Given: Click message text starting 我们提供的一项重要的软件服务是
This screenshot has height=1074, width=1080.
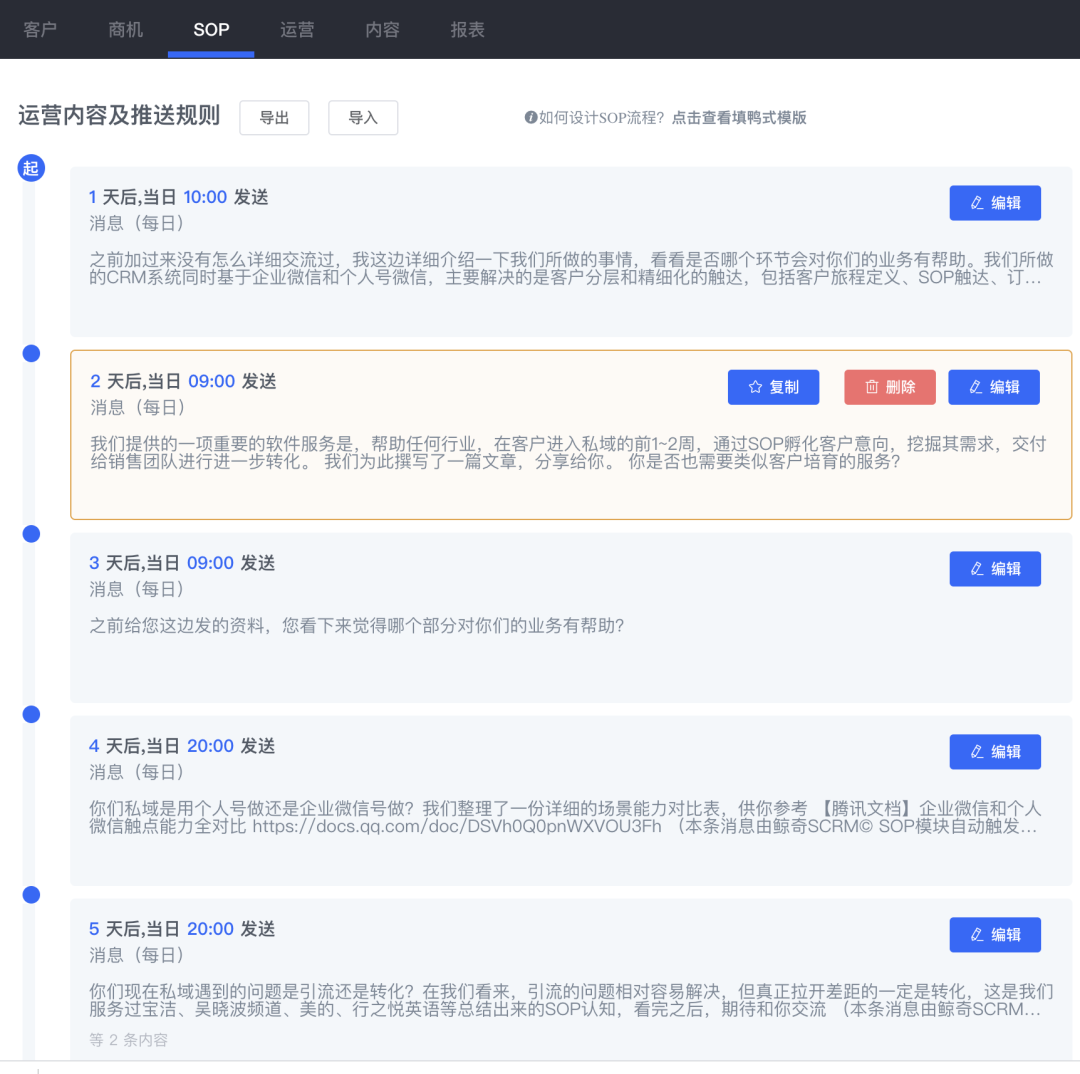Looking at the screenshot, I should [568, 453].
